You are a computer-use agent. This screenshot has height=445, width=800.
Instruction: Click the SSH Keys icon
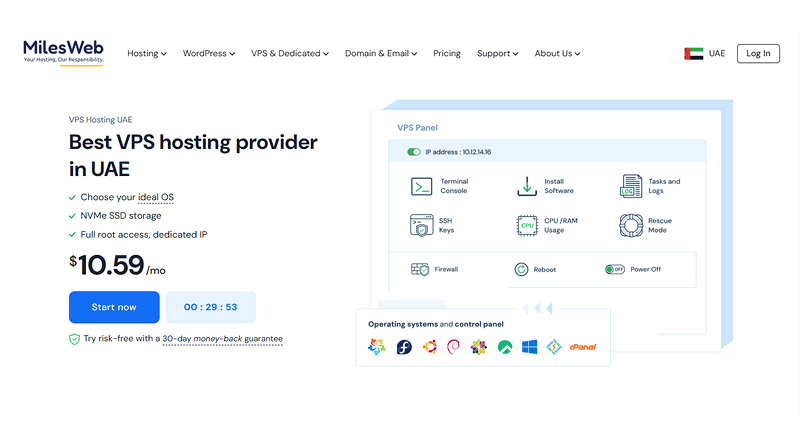point(421,226)
